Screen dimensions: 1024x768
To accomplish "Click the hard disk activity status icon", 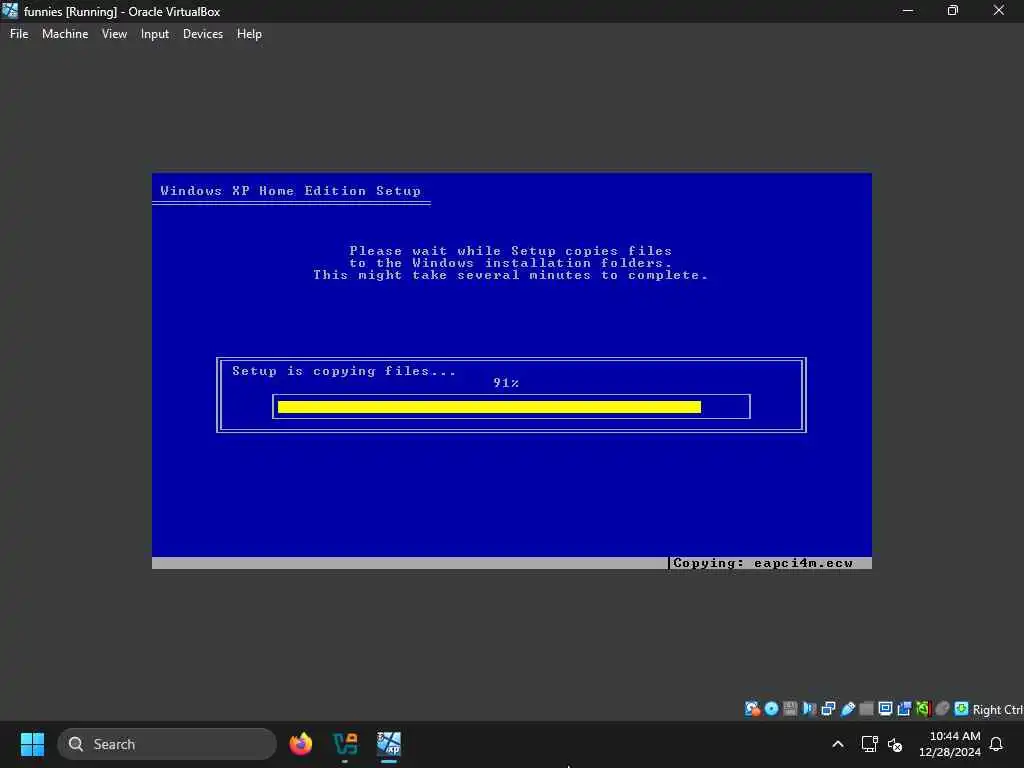I will click(x=752, y=709).
